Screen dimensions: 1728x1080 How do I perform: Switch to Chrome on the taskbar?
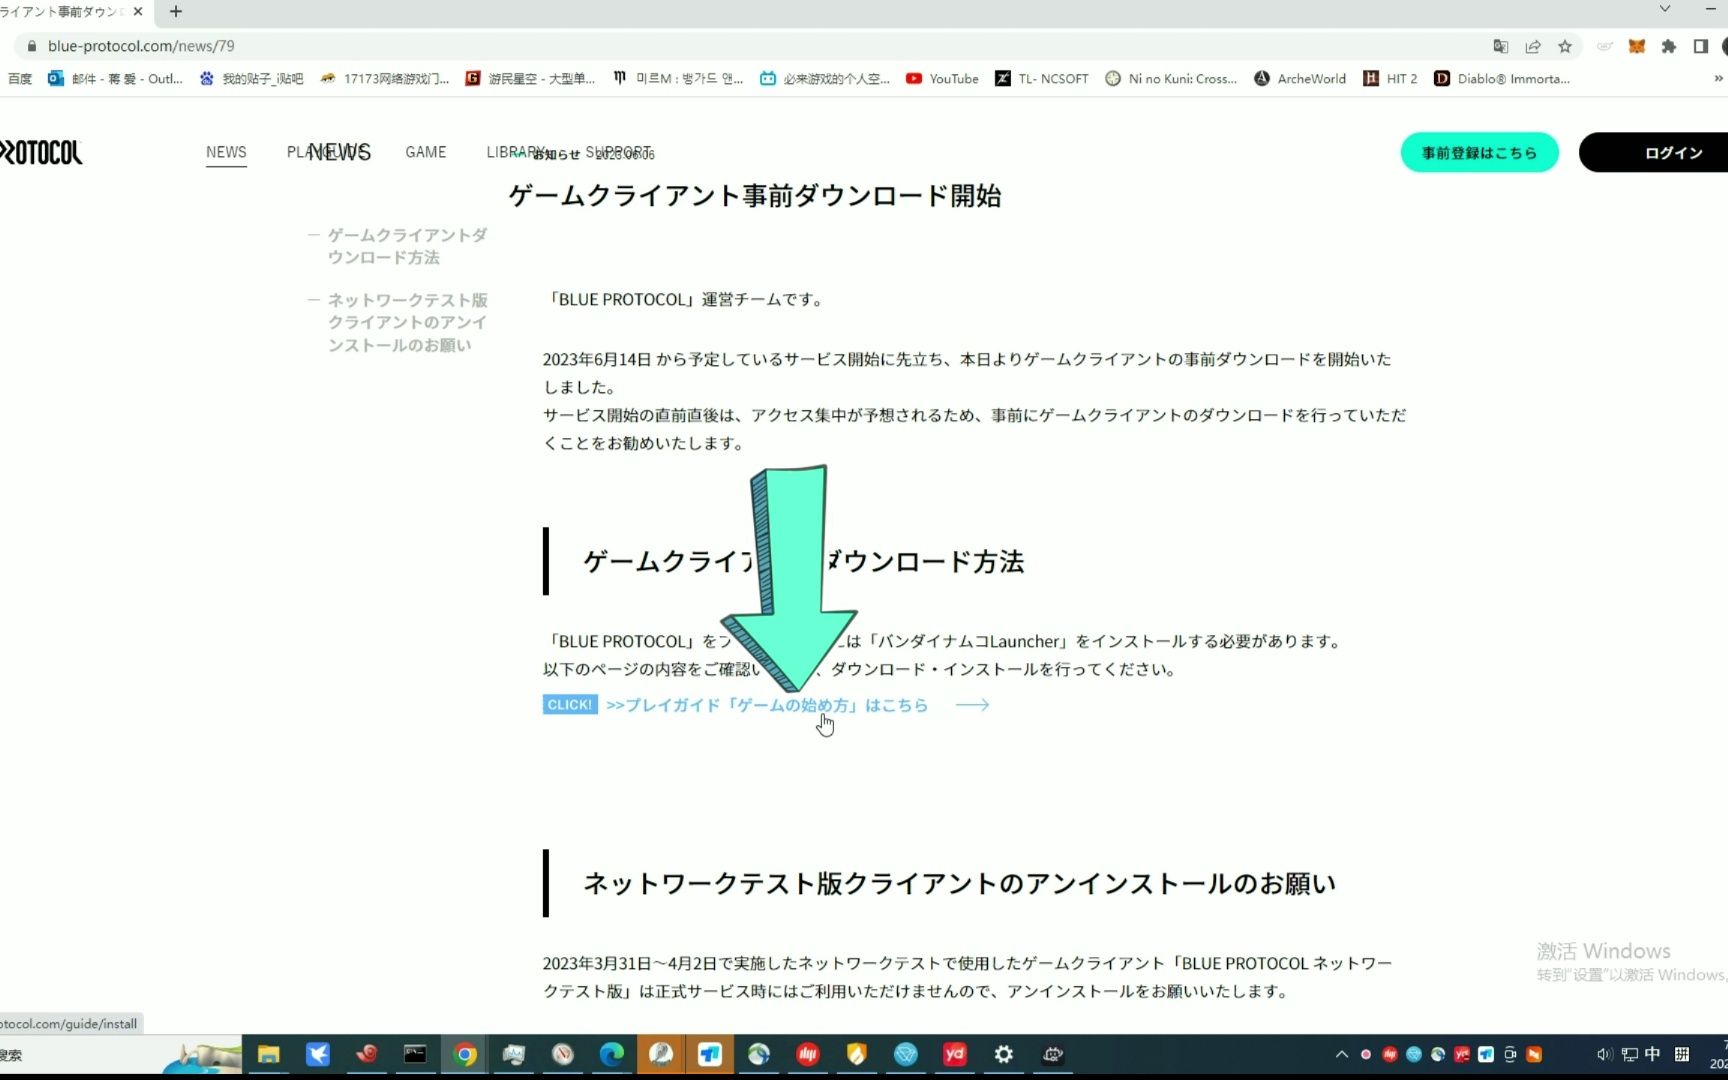(x=465, y=1054)
